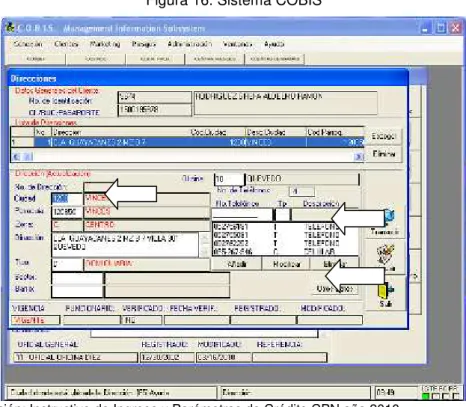Click the Transmitir globe icon
The image size is (466, 407).
389,217
